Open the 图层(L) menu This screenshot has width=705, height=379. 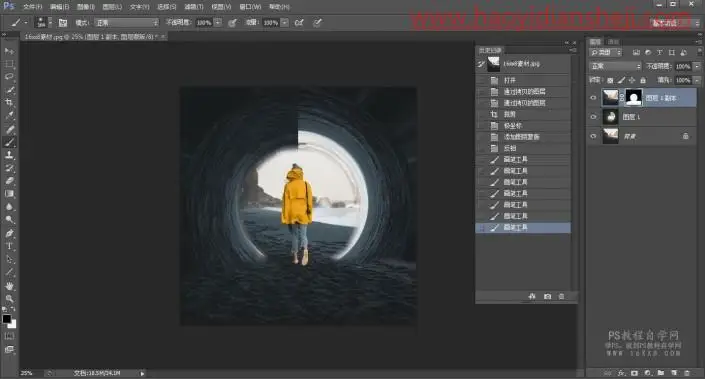[112, 7]
